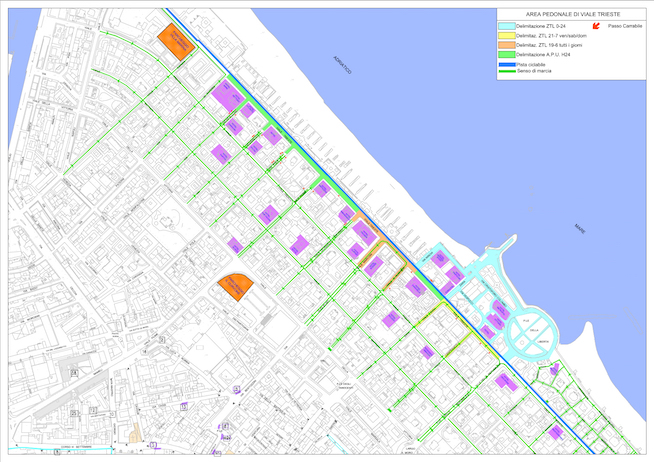Click the orange block at the map's top
The image size is (654, 462).
tap(175, 40)
